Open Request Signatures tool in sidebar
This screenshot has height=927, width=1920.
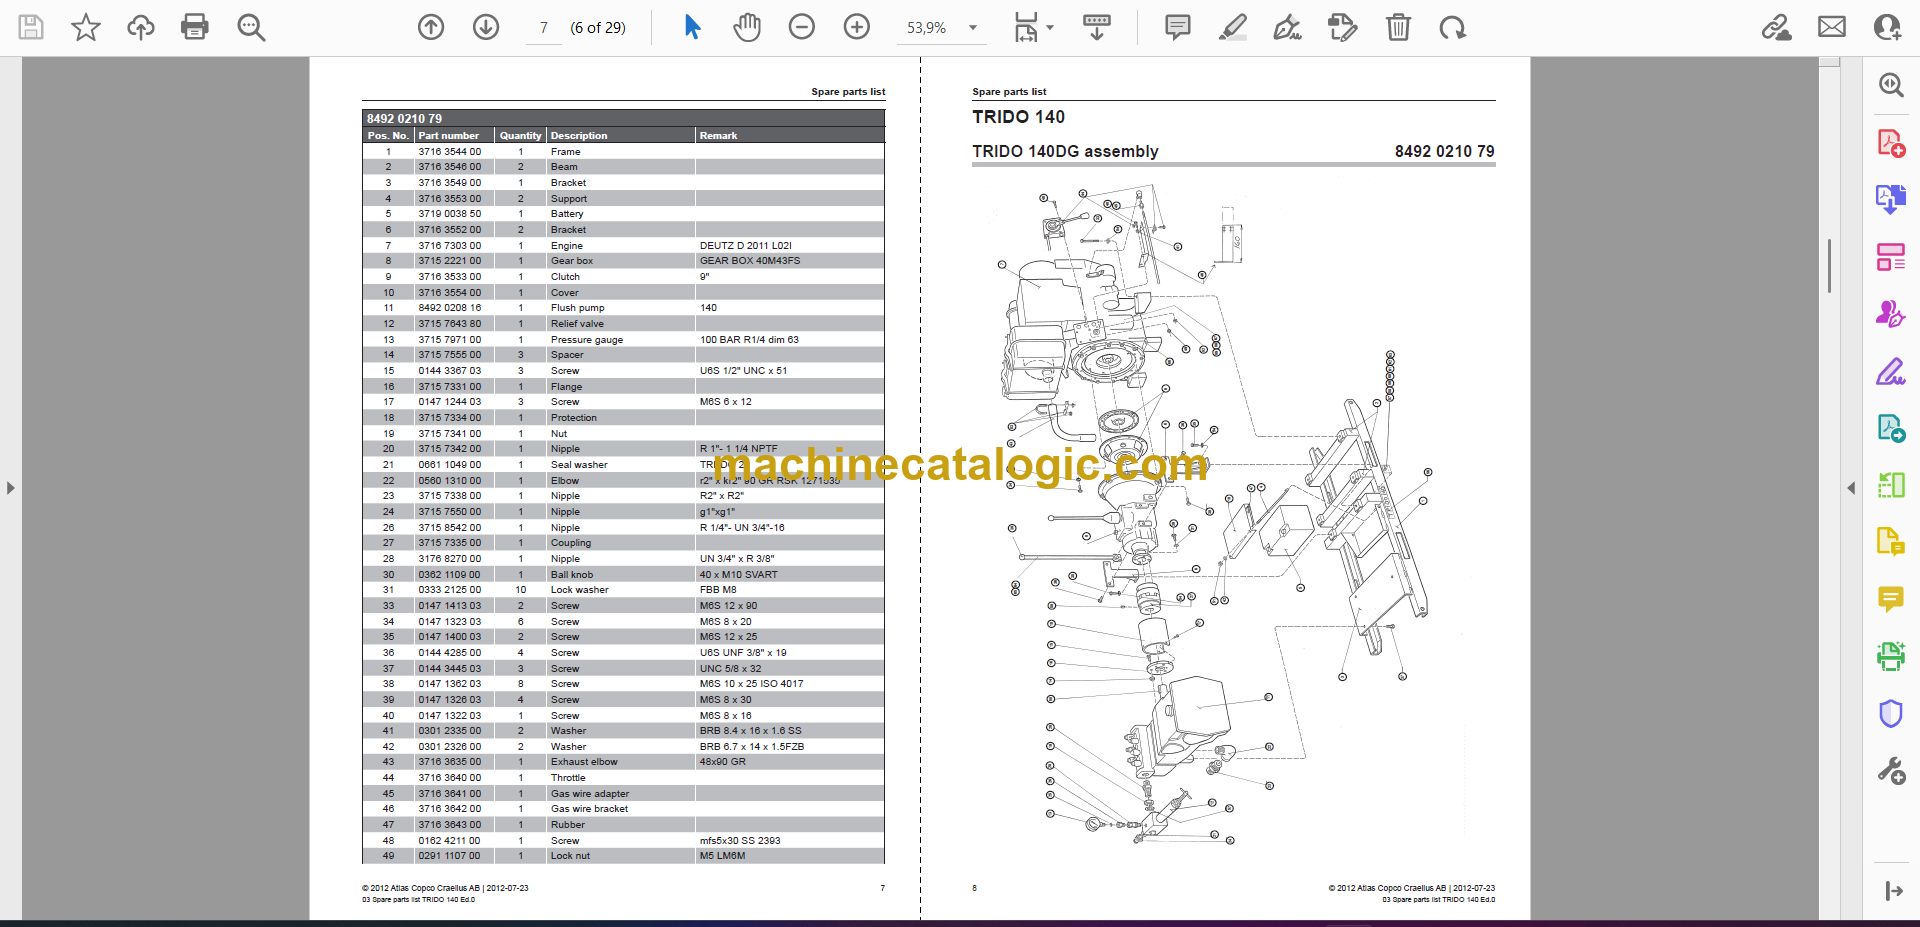tap(1891, 314)
